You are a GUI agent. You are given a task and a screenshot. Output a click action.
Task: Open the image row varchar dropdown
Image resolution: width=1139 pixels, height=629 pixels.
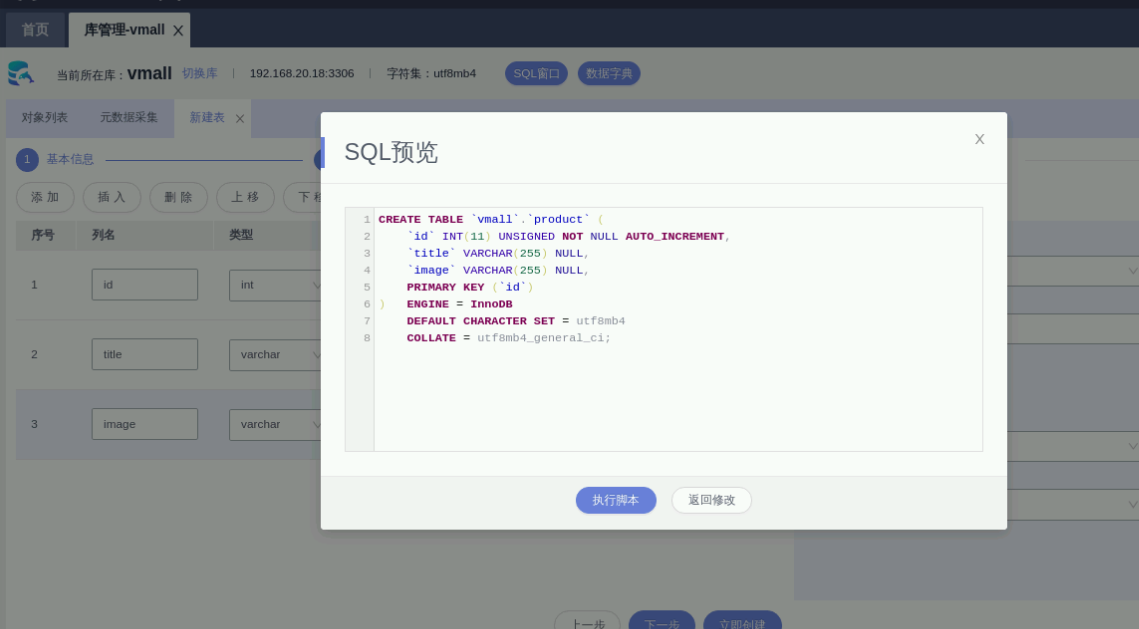pyautogui.click(x=275, y=424)
